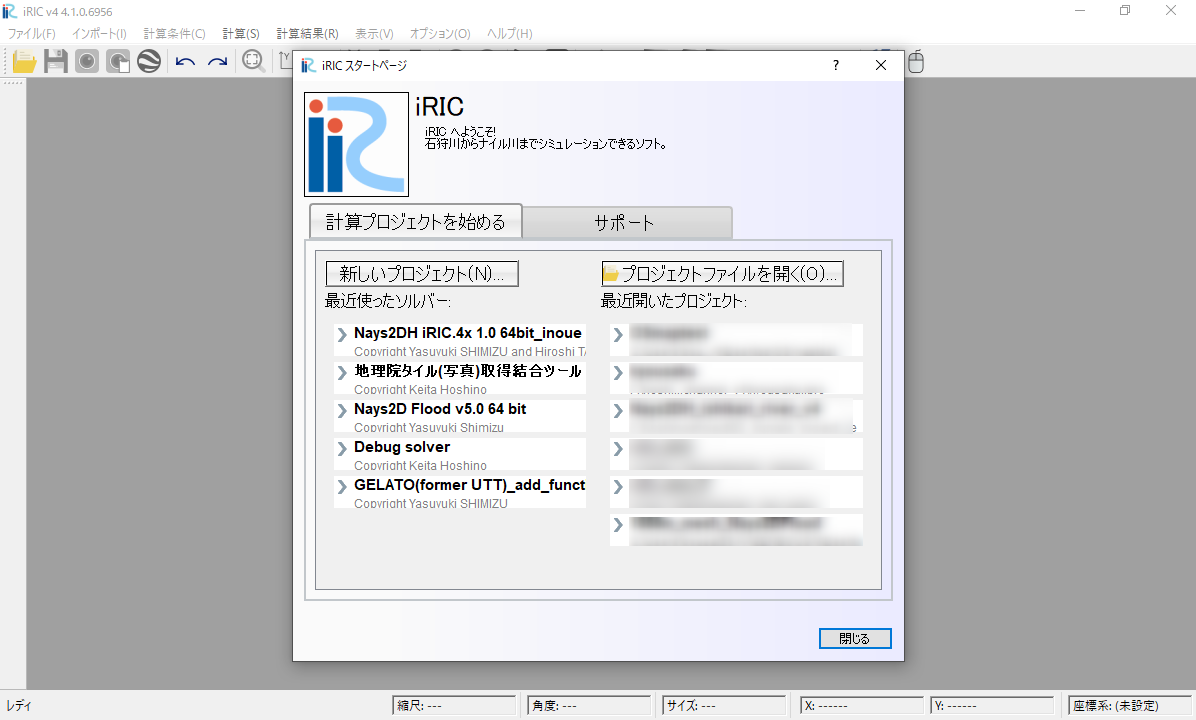The image size is (1196, 720).
Task: Click the toolbar drag handle grip at the left end
Action: [x=7, y=61]
